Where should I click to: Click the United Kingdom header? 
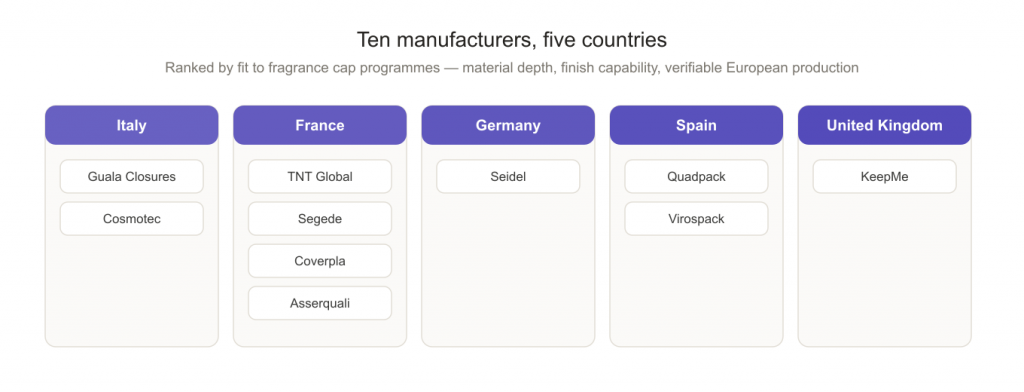point(884,125)
